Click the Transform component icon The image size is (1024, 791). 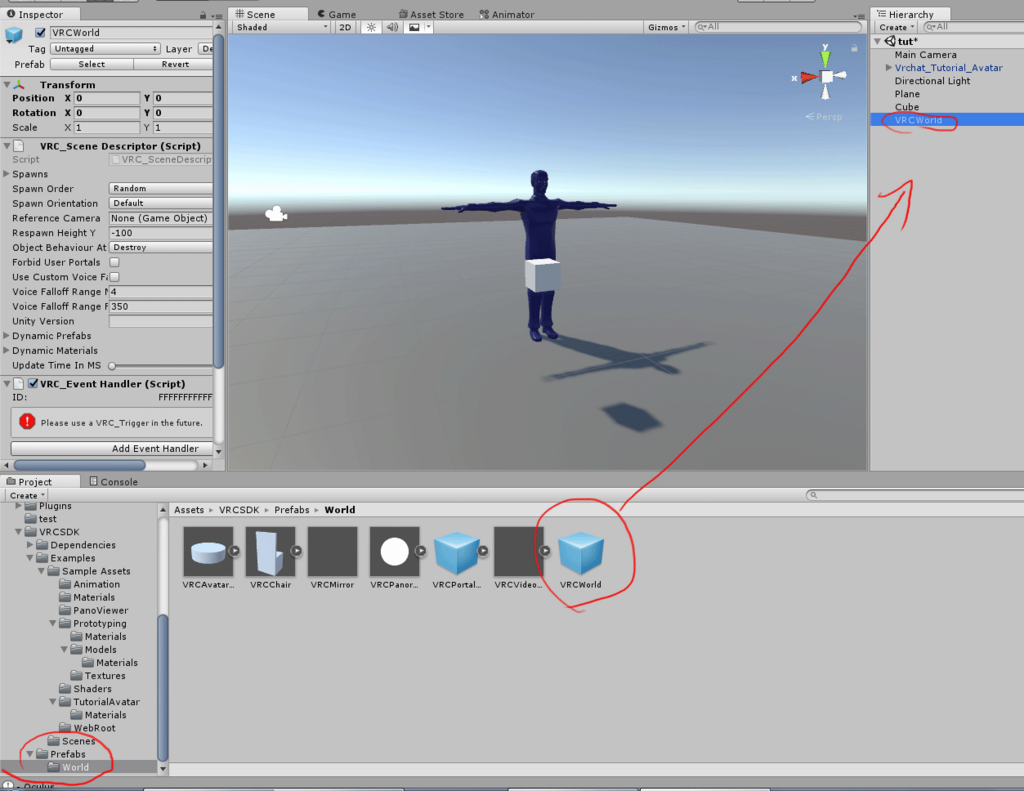[x=19, y=85]
